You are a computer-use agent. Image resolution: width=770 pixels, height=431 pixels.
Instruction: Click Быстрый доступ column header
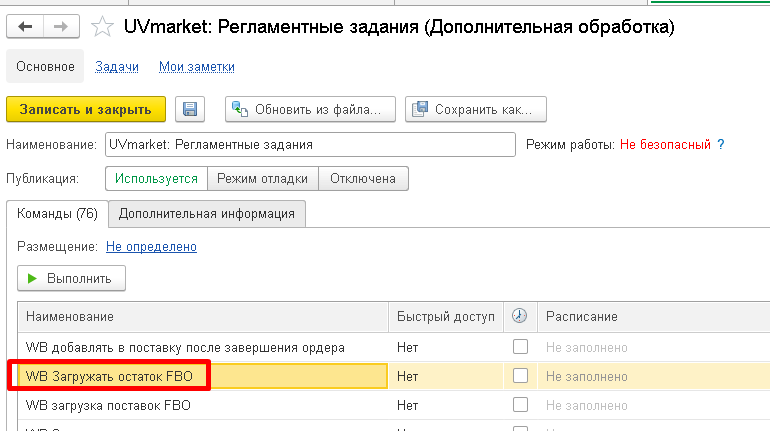(x=446, y=317)
